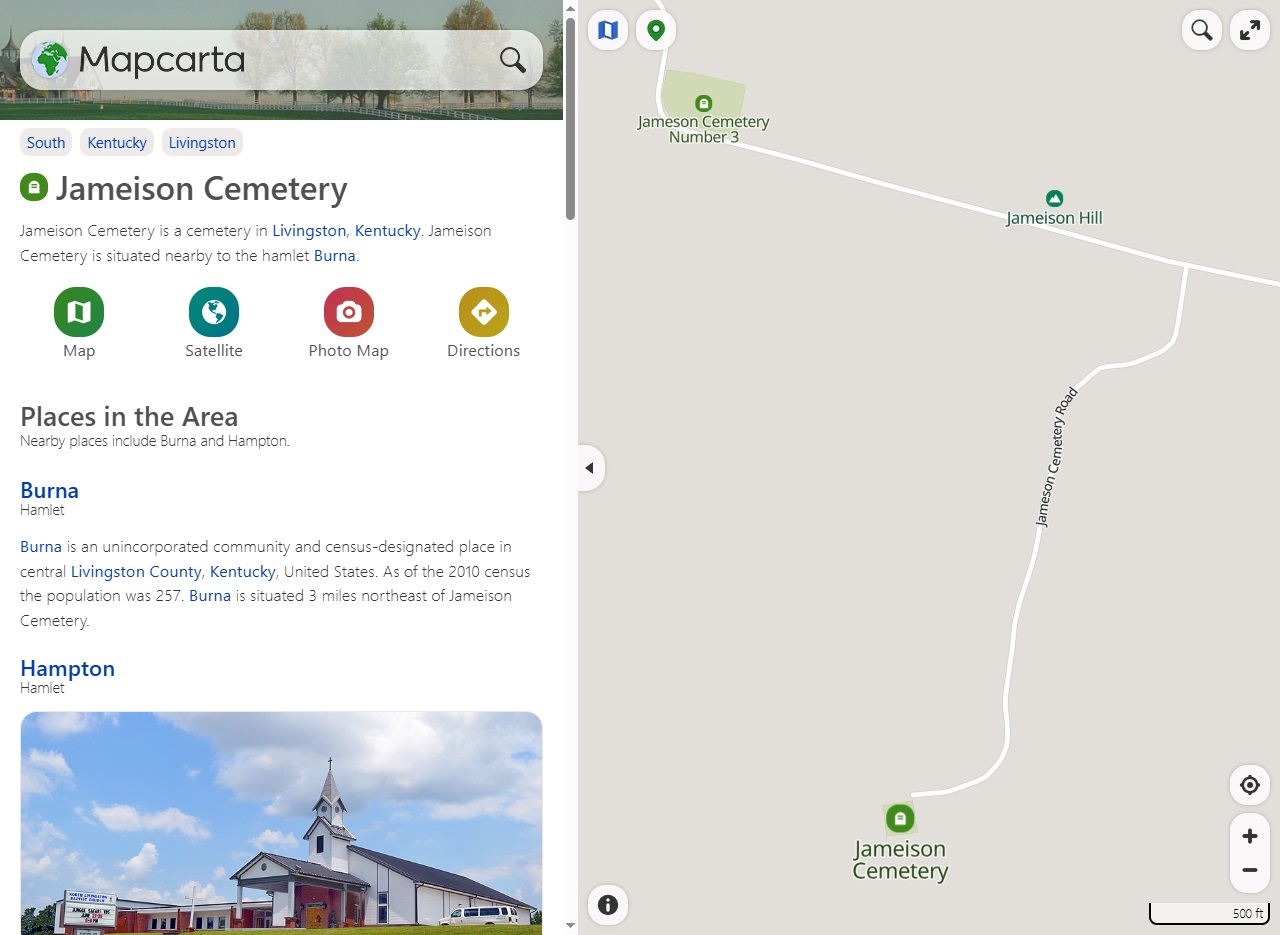The image size is (1280, 935).
Task: Open the green Map view icon
Action: point(79,312)
